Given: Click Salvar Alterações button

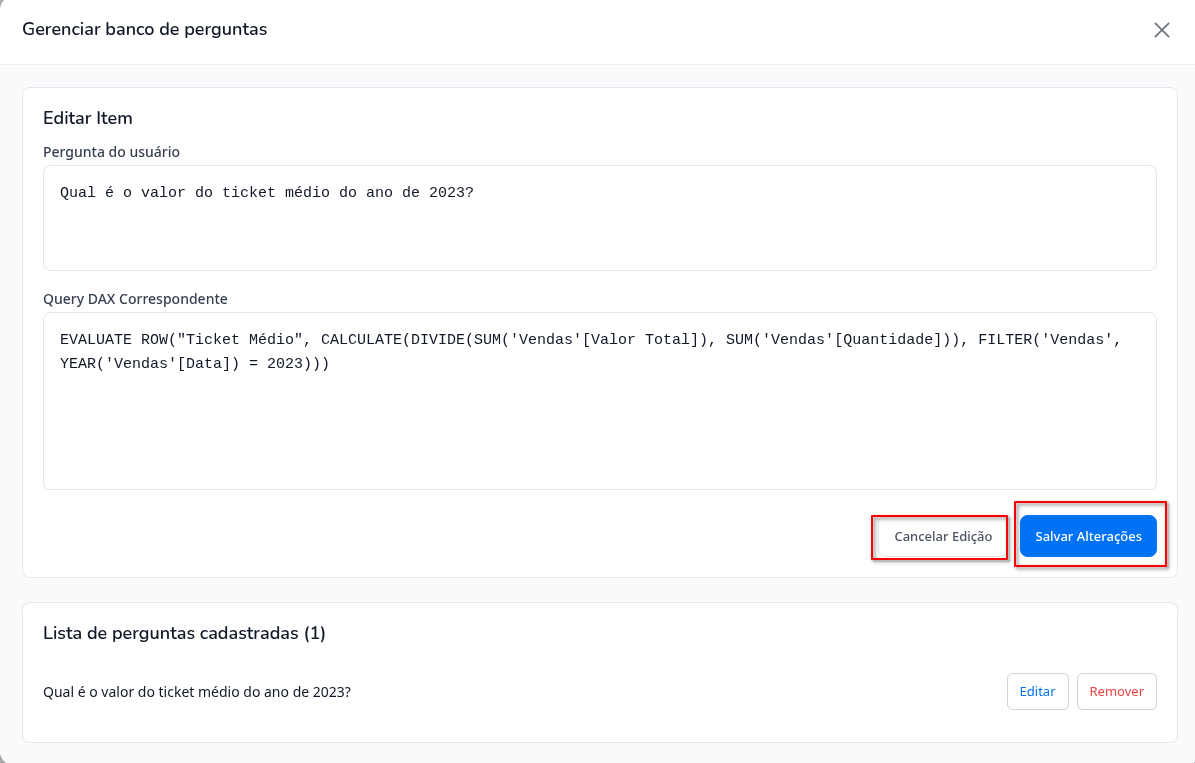Looking at the screenshot, I should pos(1088,536).
